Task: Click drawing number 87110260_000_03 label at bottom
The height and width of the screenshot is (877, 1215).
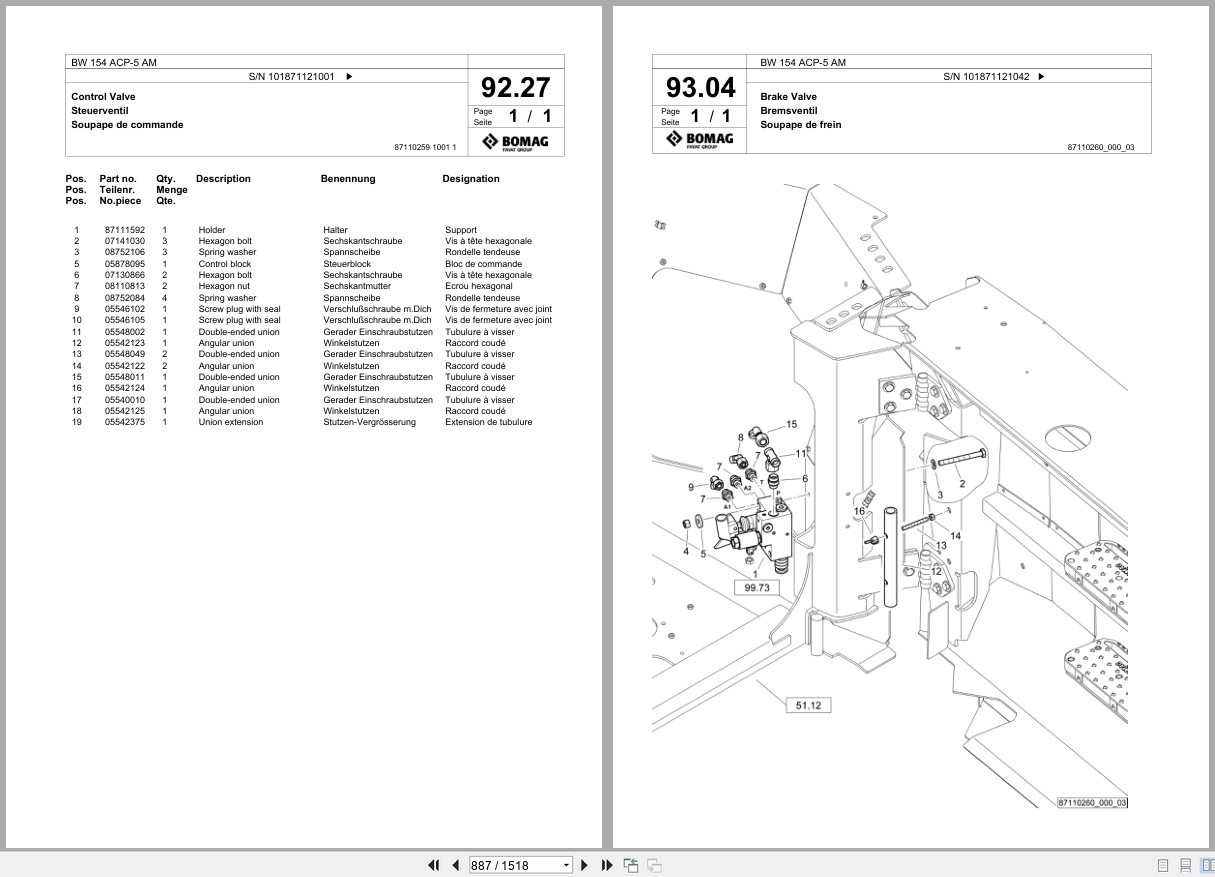Action: (1092, 802)
